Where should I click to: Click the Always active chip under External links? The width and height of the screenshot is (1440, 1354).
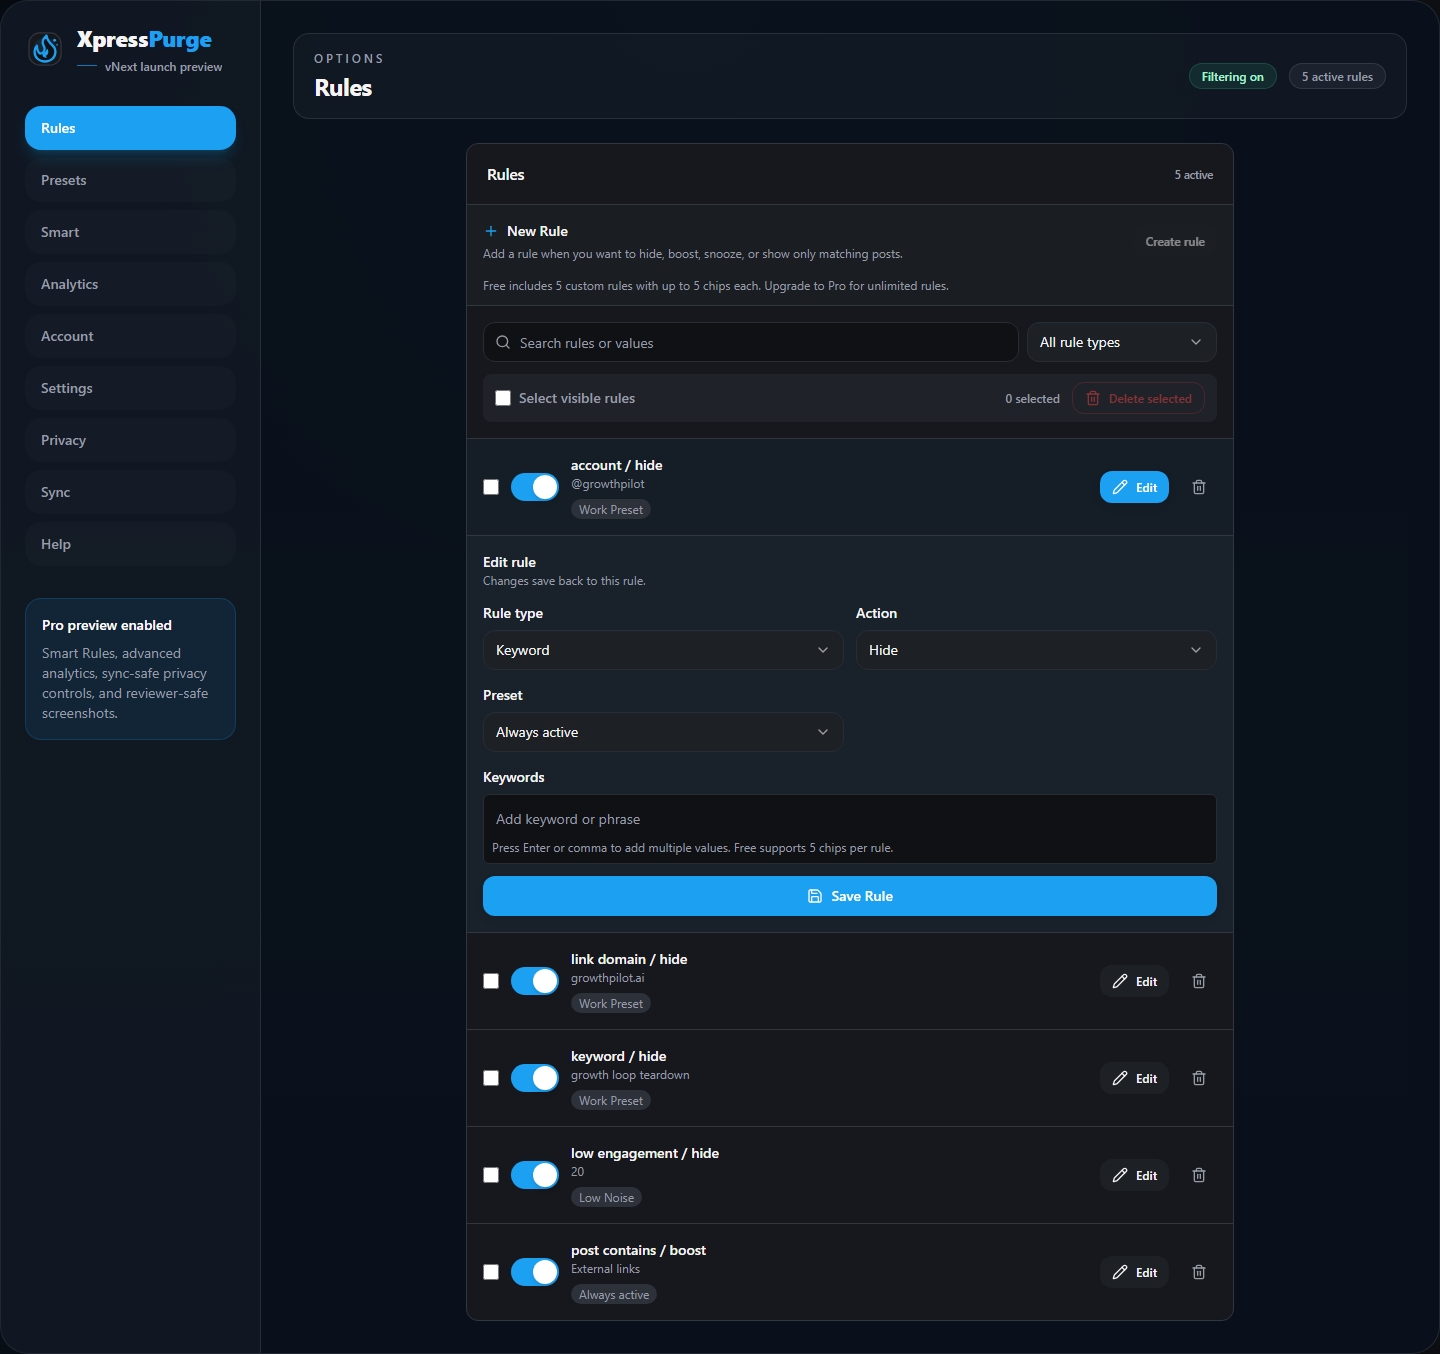coord(614,1295)
